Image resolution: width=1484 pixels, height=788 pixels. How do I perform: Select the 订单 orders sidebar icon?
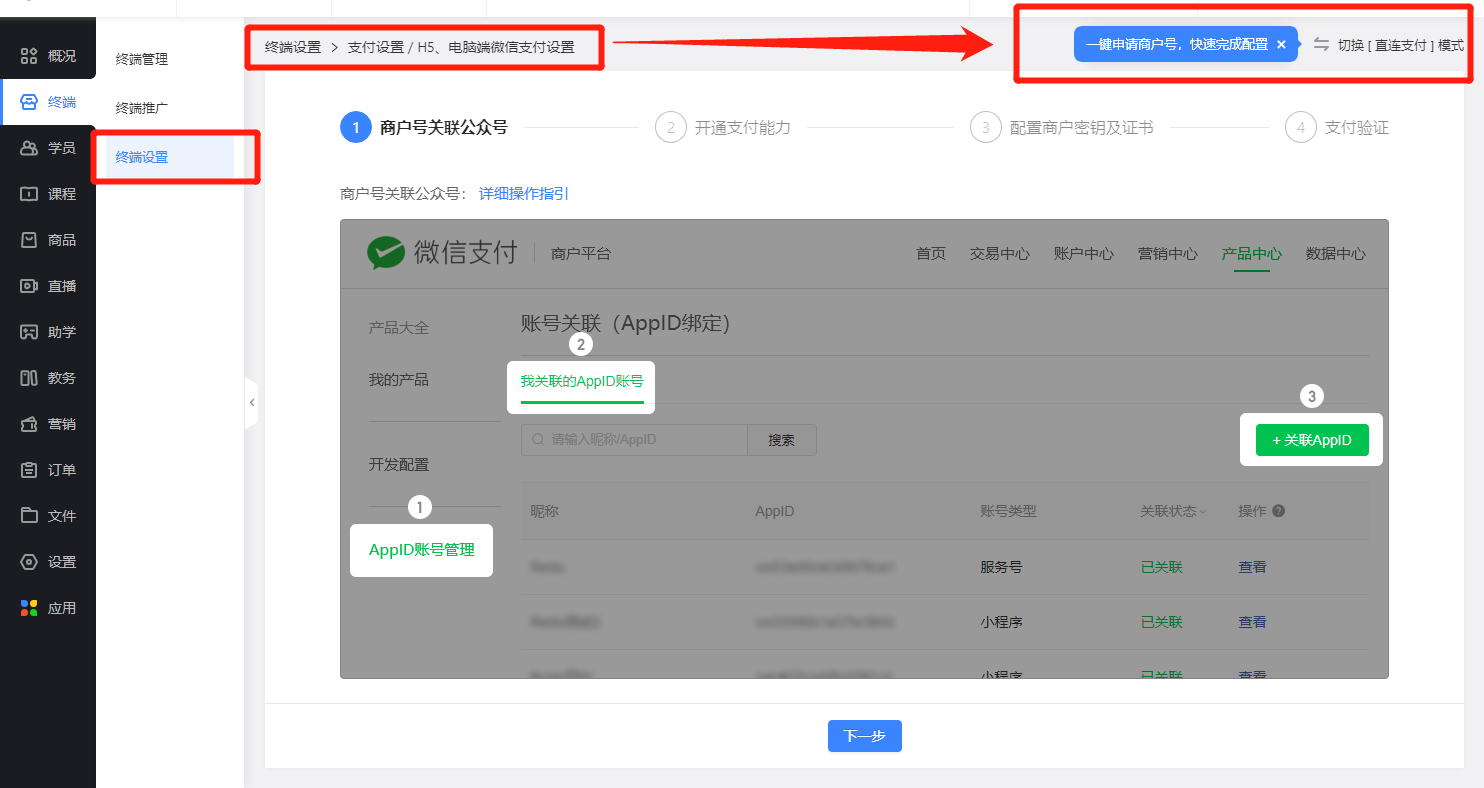(x=29, y=470)
